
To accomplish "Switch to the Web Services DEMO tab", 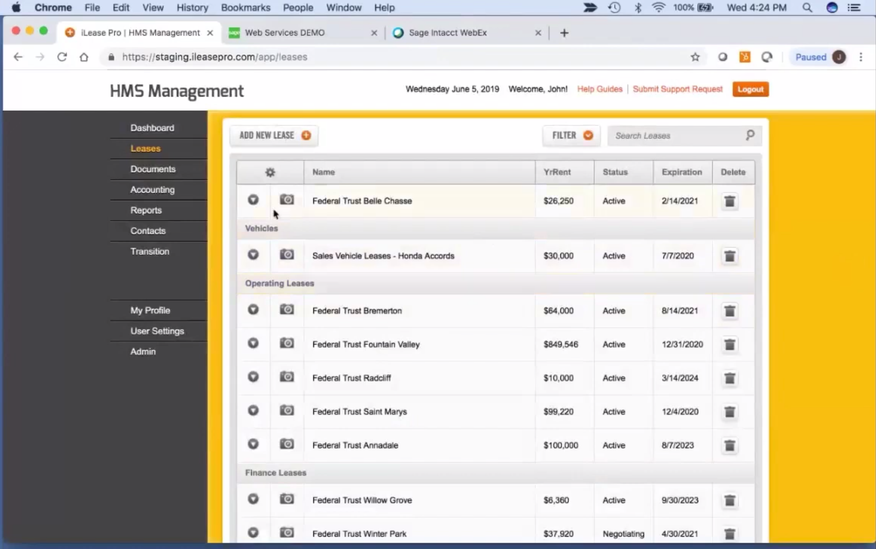I will coord(284,33).
